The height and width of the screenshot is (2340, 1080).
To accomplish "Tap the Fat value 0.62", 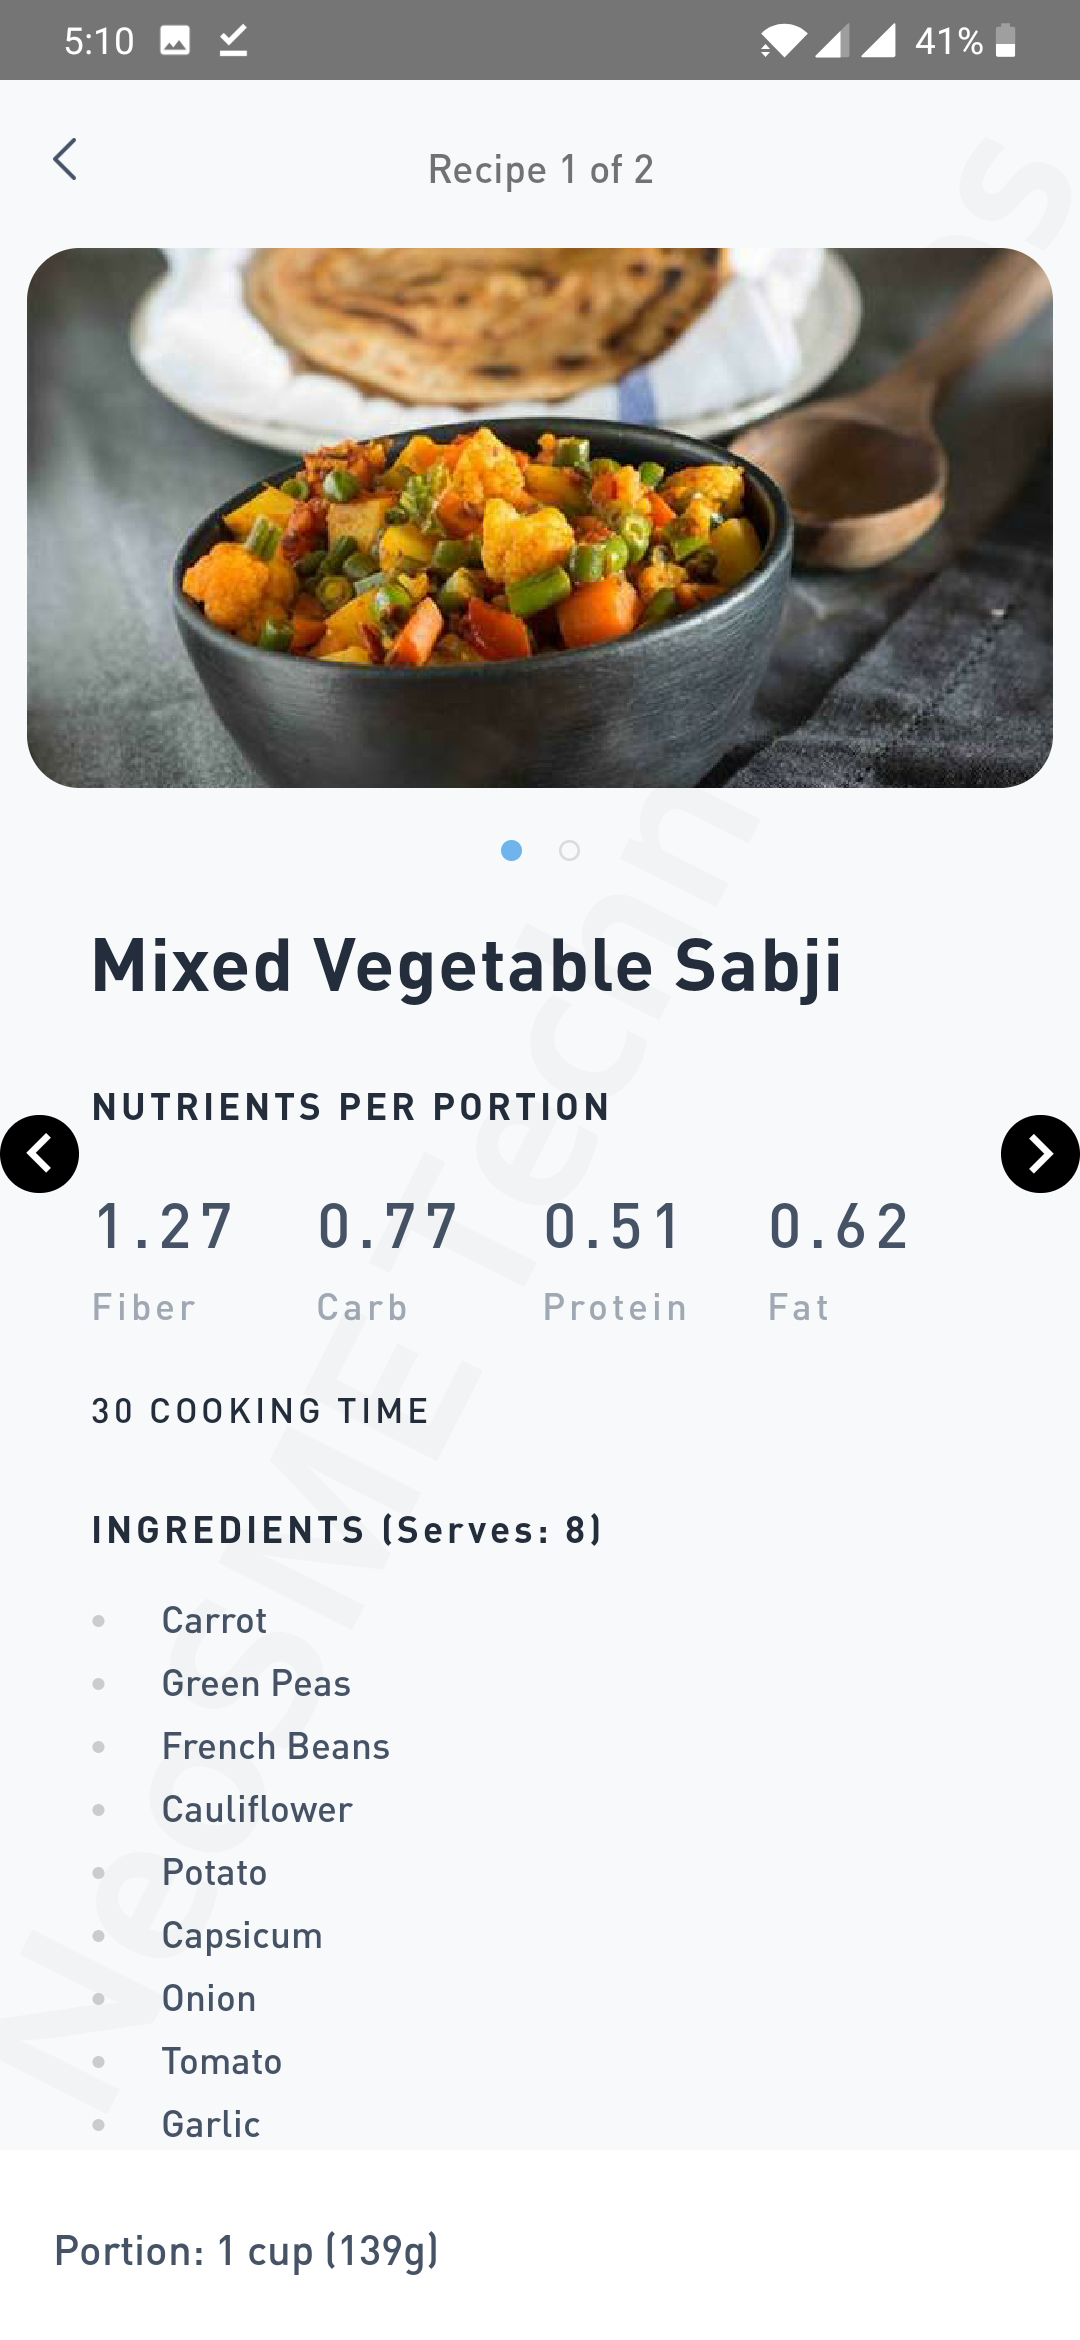I will pos(838,1228).
